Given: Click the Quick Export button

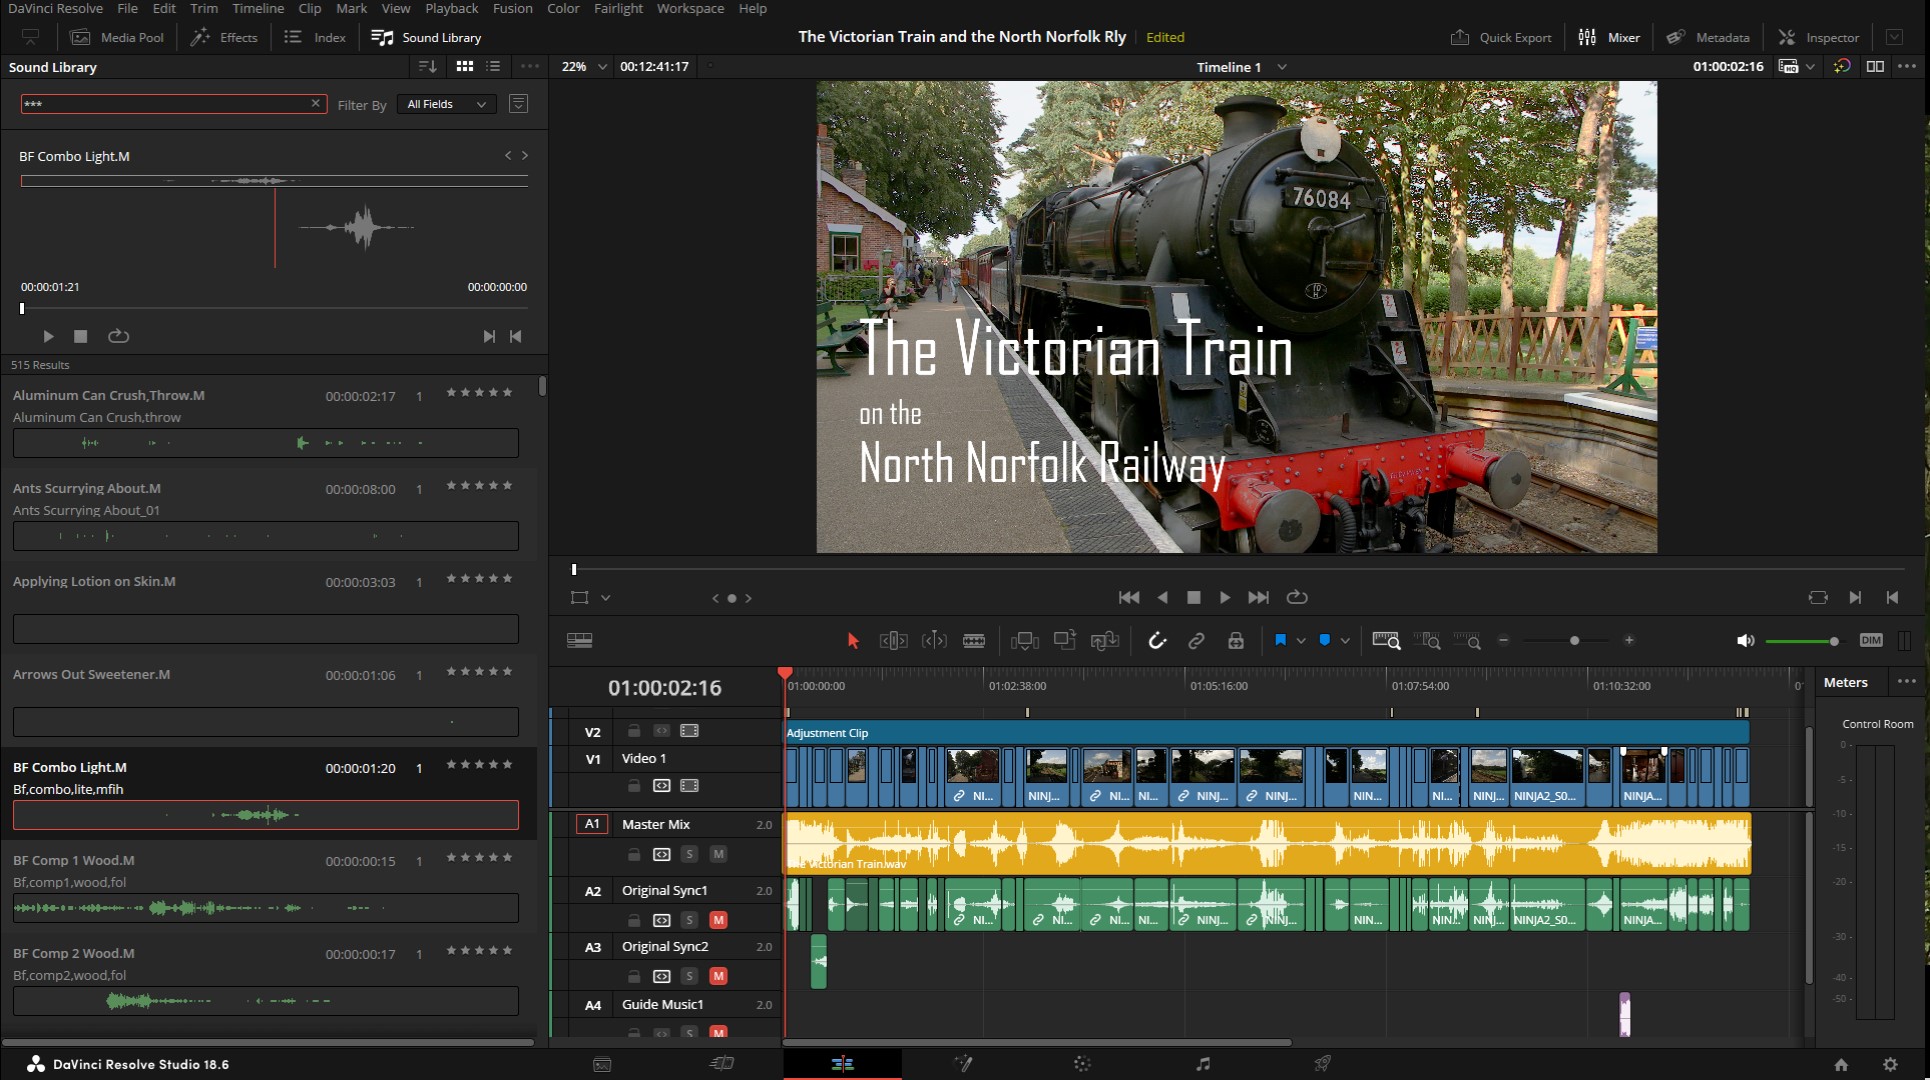Looking at the screenshot, I should 1501,37.
